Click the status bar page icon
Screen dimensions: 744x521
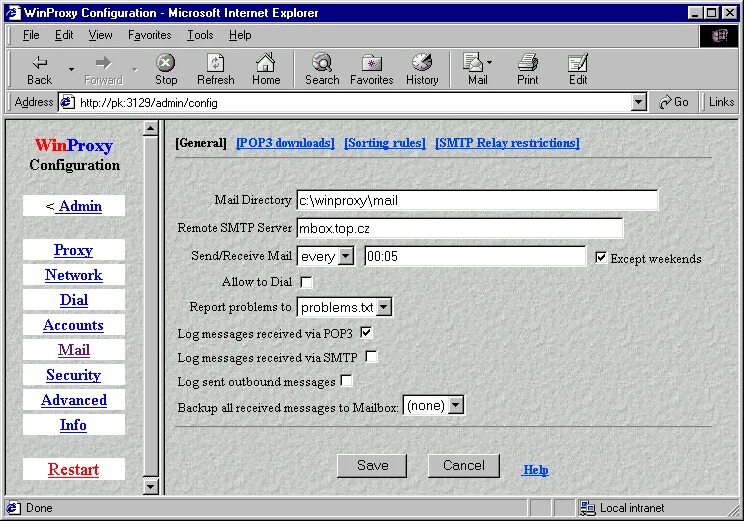pyautogui.click(x=13, y=508)
